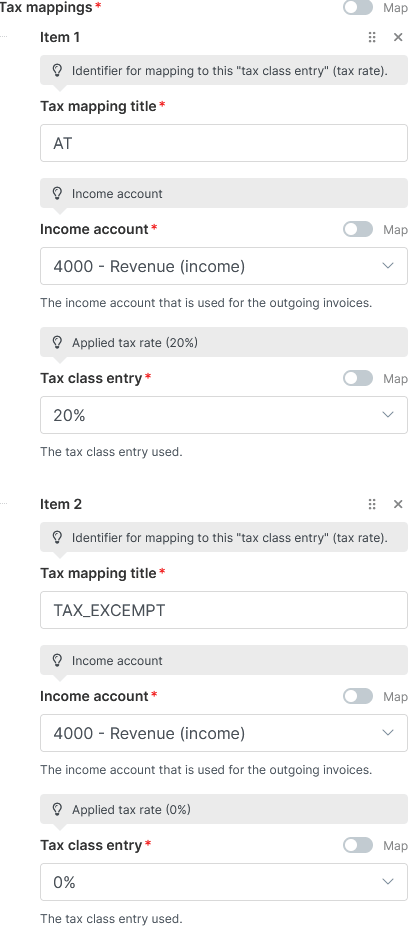Open the 20% Tax class entry dropdown
This screenshot has width=417, height=936.
(224, 415)
